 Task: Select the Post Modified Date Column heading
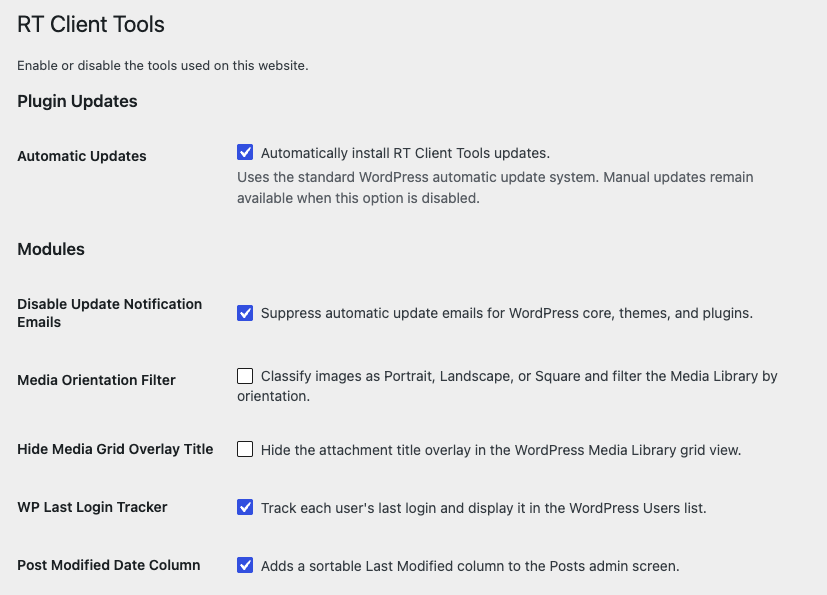[x=109, y=565]
